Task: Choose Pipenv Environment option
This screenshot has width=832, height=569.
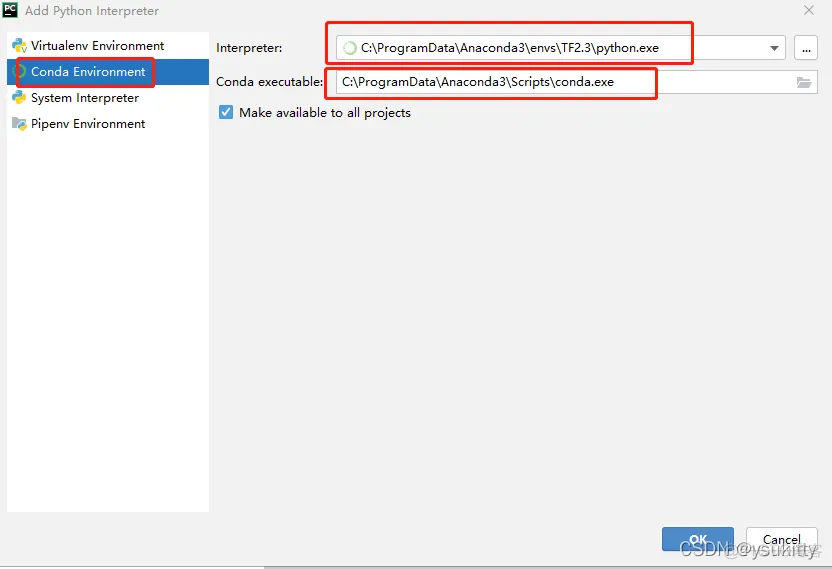Action: tap(88, 124)
